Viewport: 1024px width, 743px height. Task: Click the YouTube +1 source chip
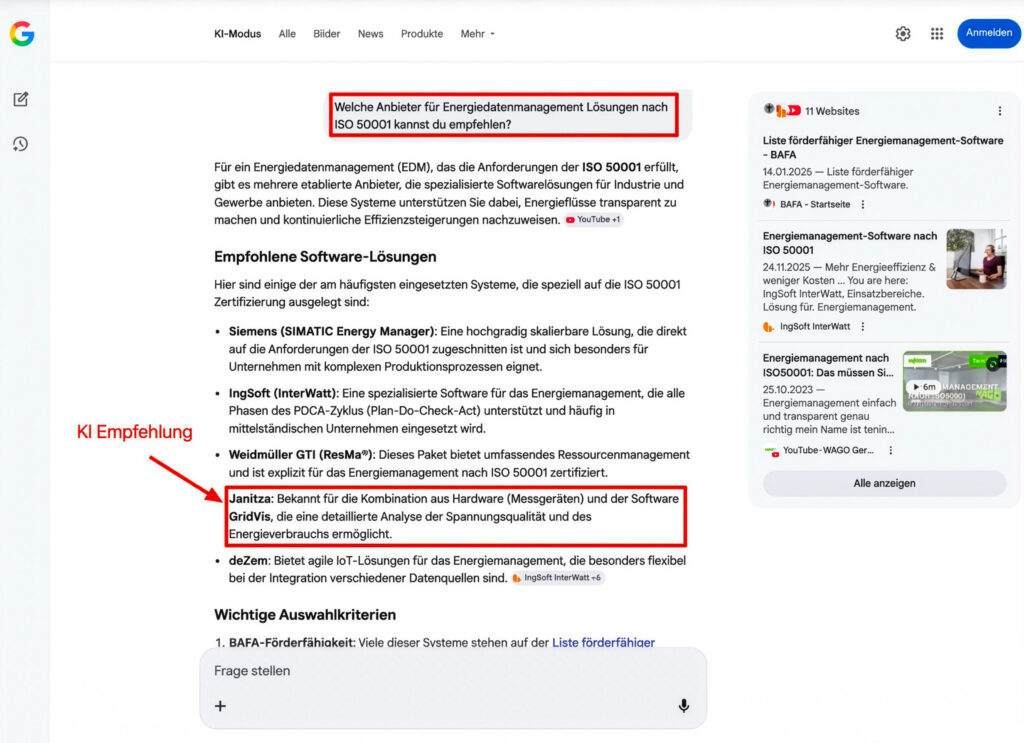(593, 219)
